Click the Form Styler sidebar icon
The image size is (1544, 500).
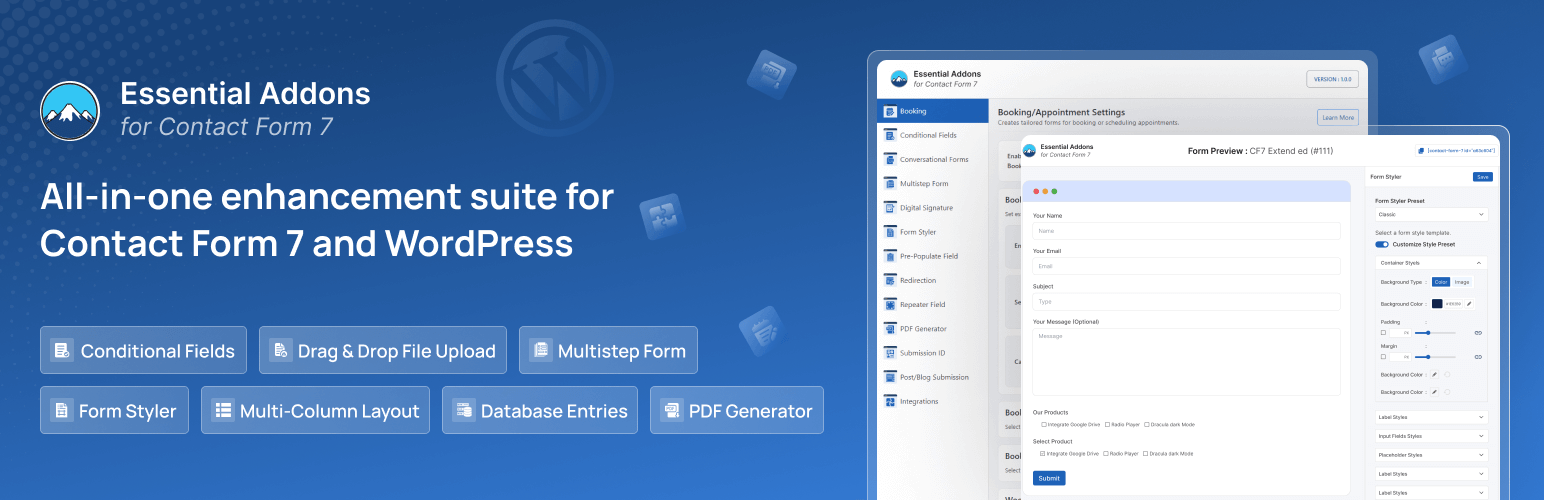[x=890, y=232]
